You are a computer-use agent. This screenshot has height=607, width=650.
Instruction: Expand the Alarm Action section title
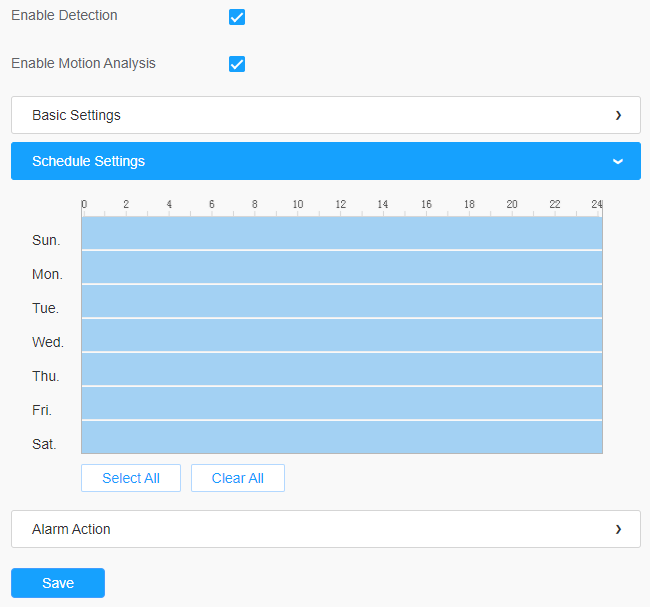click(x=71, y=529)
